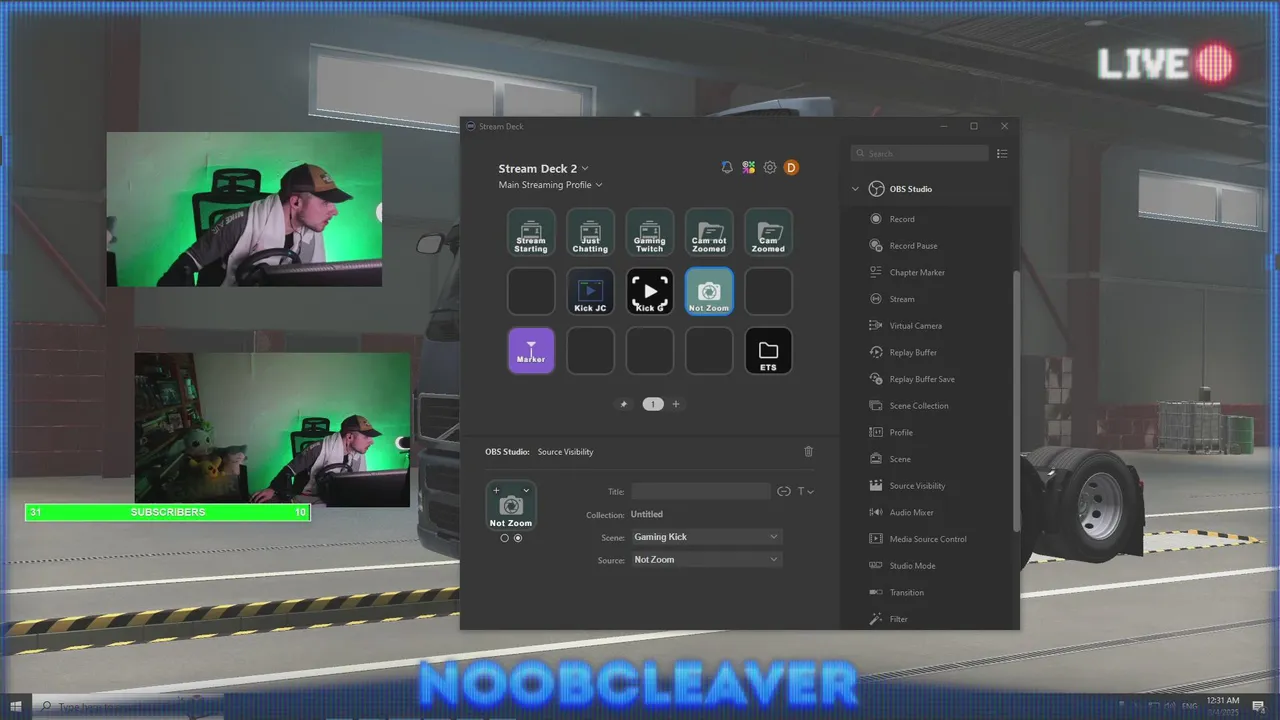
Task: Open the Scene dropdown showing Gaming Kick
Action: pos(706,537)
